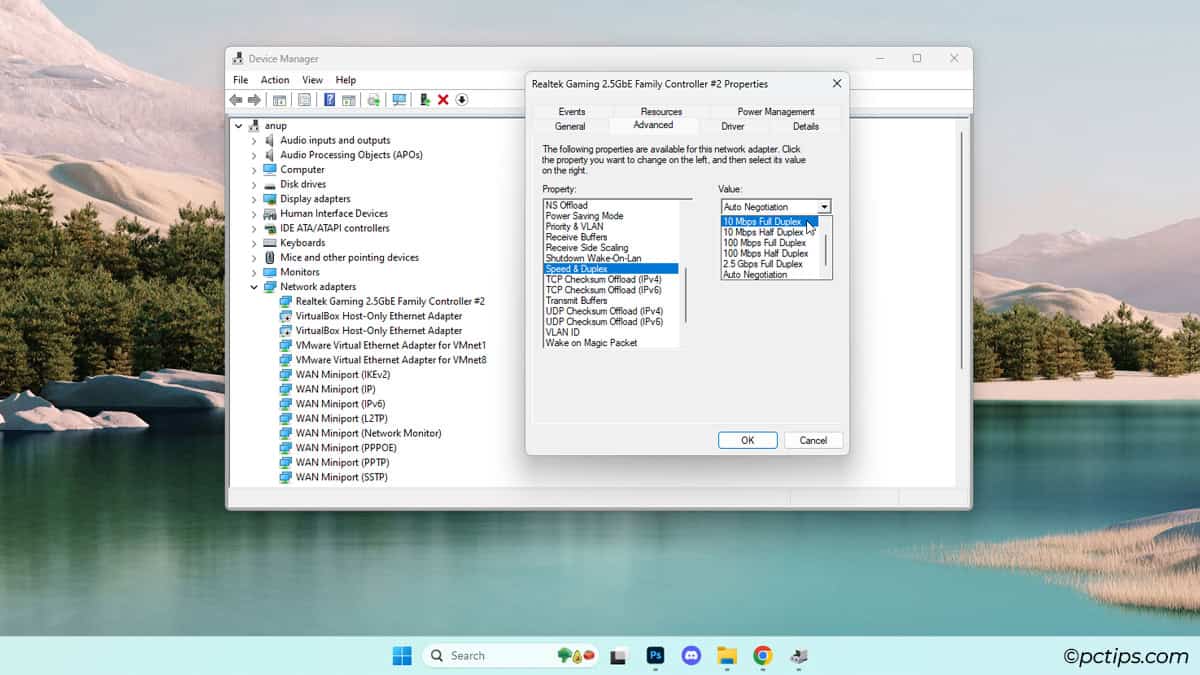This screenshot has height=675, width=1200.
Task: Select Realtek Gaming 2.5GbE Family Controller #2 in tree
Action: point(390,301)
